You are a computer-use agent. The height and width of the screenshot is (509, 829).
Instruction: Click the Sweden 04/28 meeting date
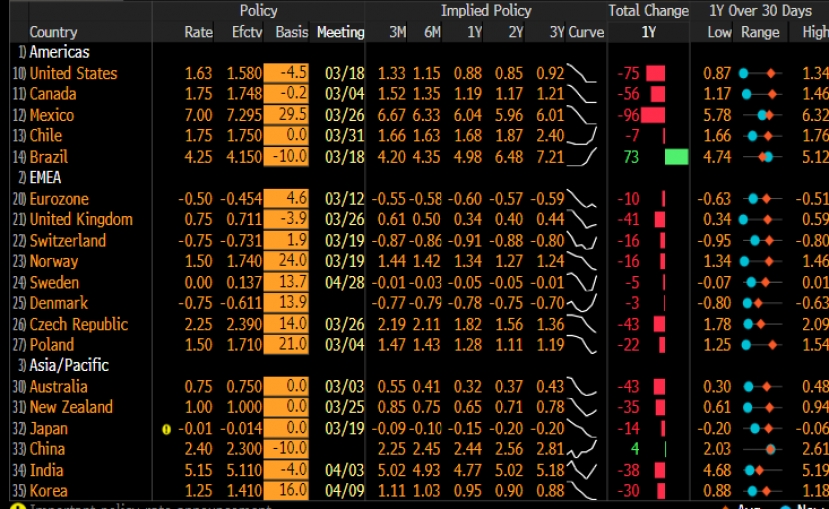pos(344,282)
